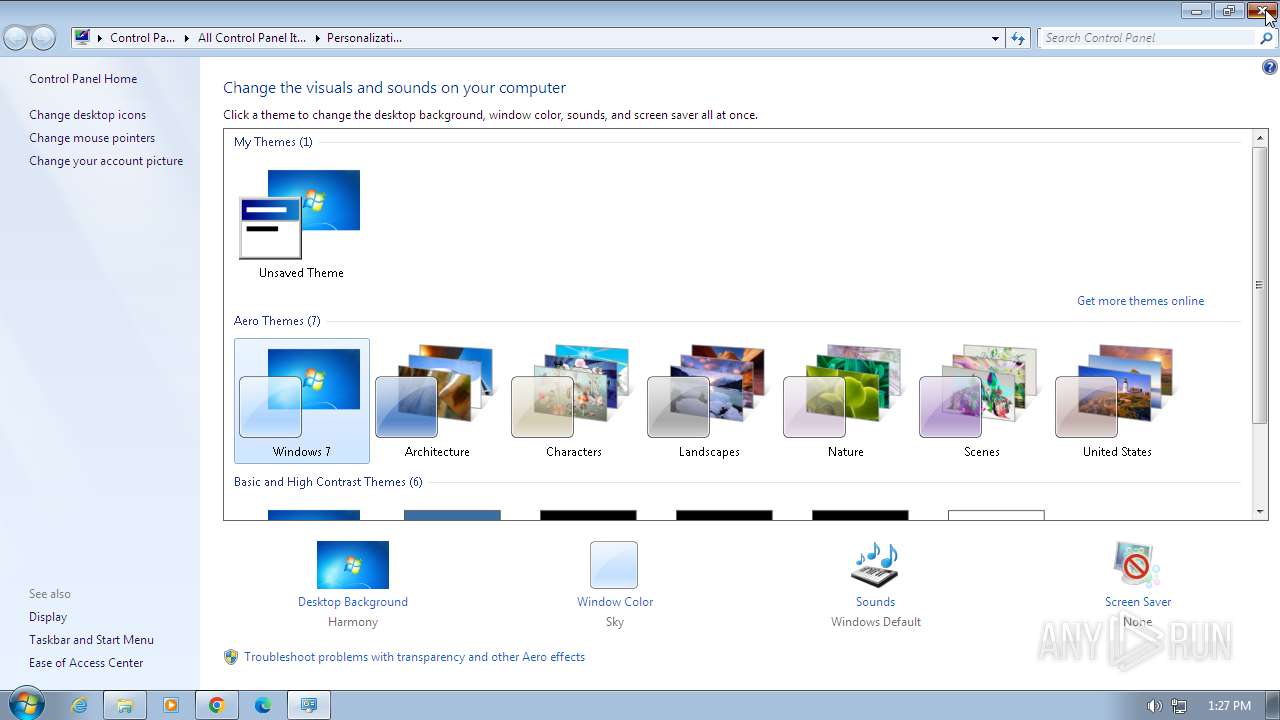This screenshot has height=720, width=1280.
Task: Click the Search Control Panel field
Action: [1146, 38]
